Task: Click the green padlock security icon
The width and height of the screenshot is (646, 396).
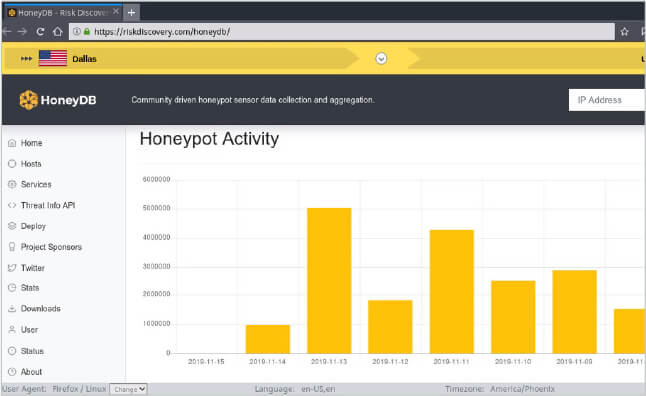Action: [x=87, y=31]
